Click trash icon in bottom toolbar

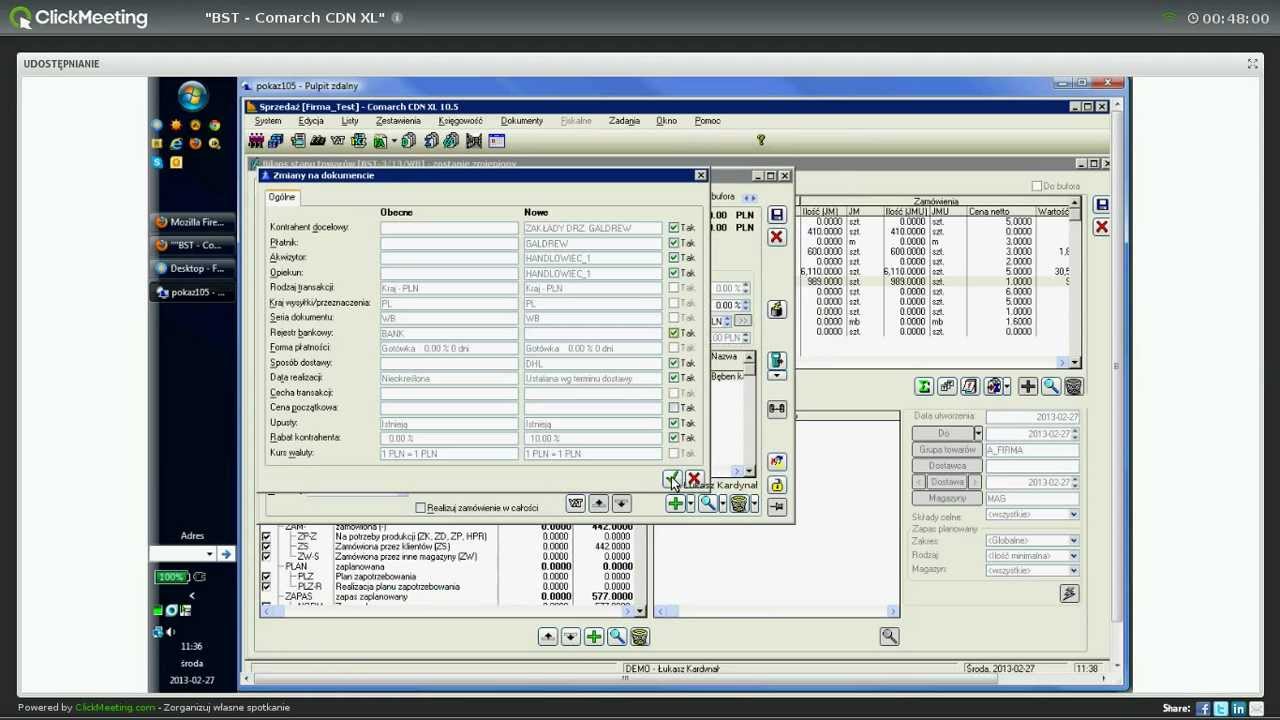[640, 637]
